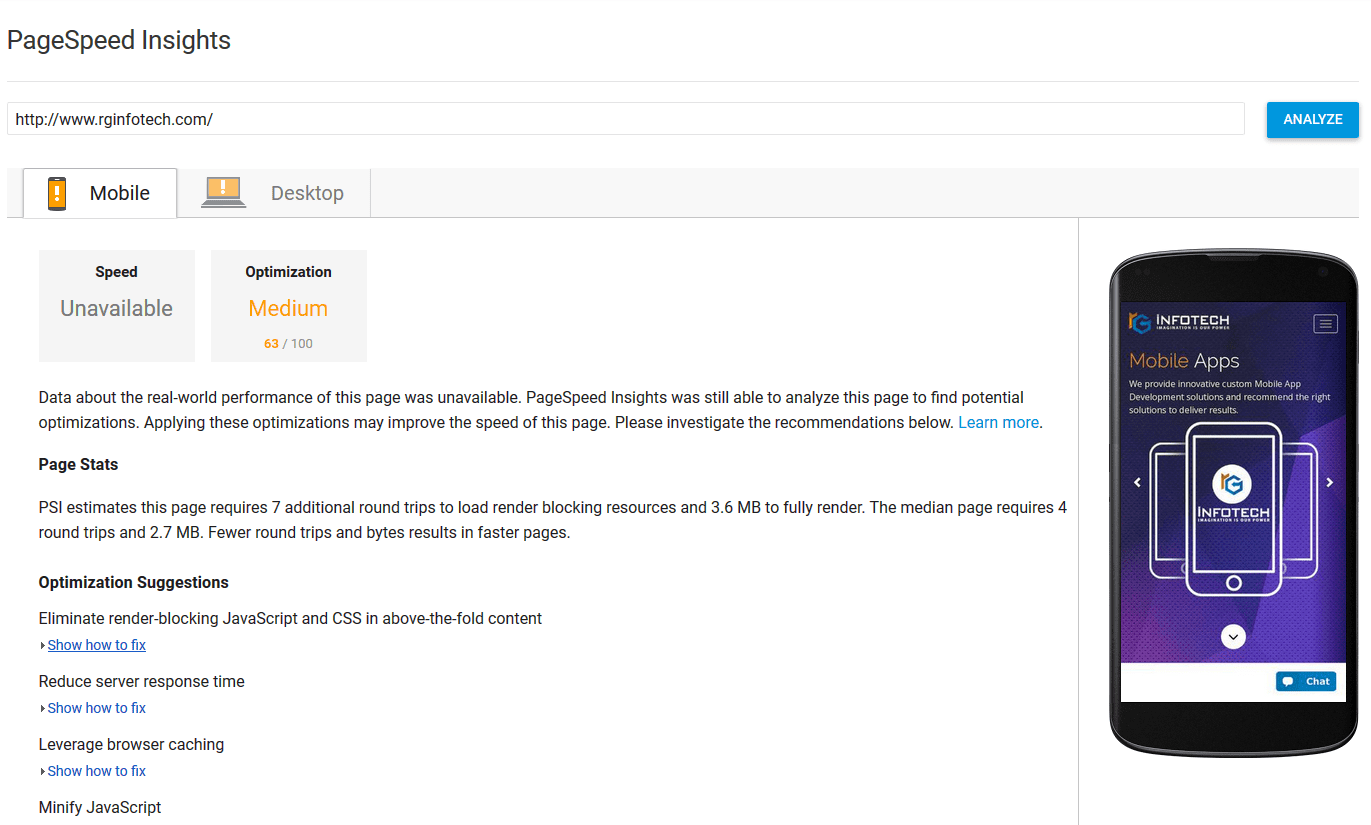
Task: Switch to the Desktop tab
Action: pyautogui.click(x=274, y=193)
